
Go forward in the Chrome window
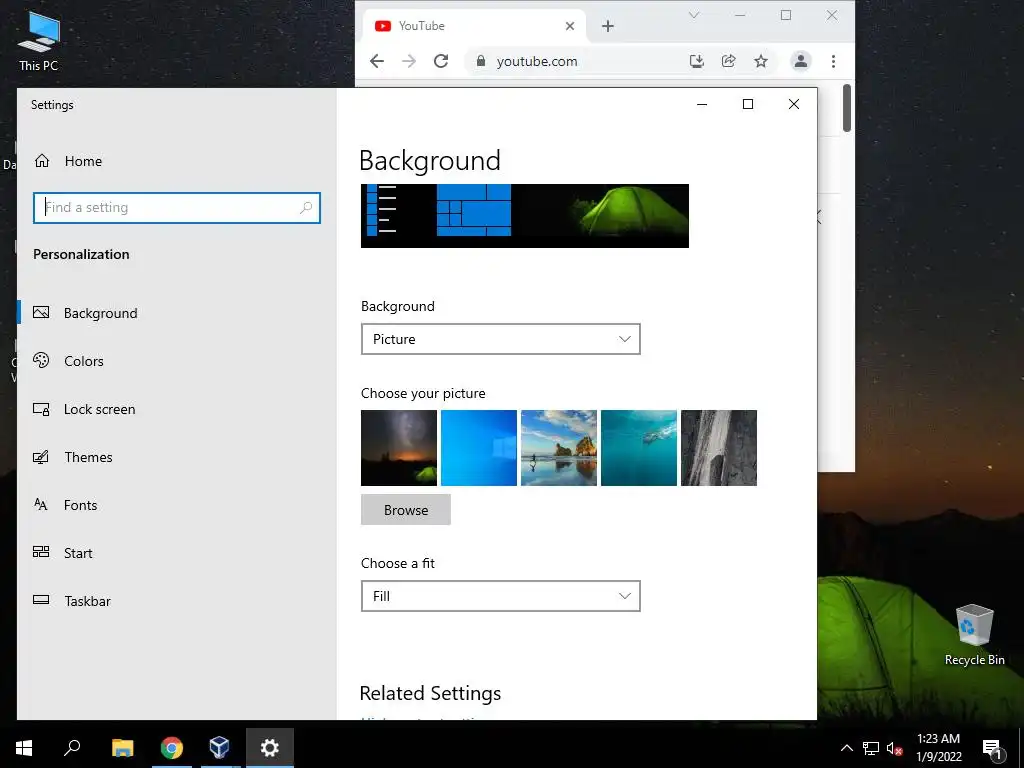pyautogui.click(x=409, y=61)
